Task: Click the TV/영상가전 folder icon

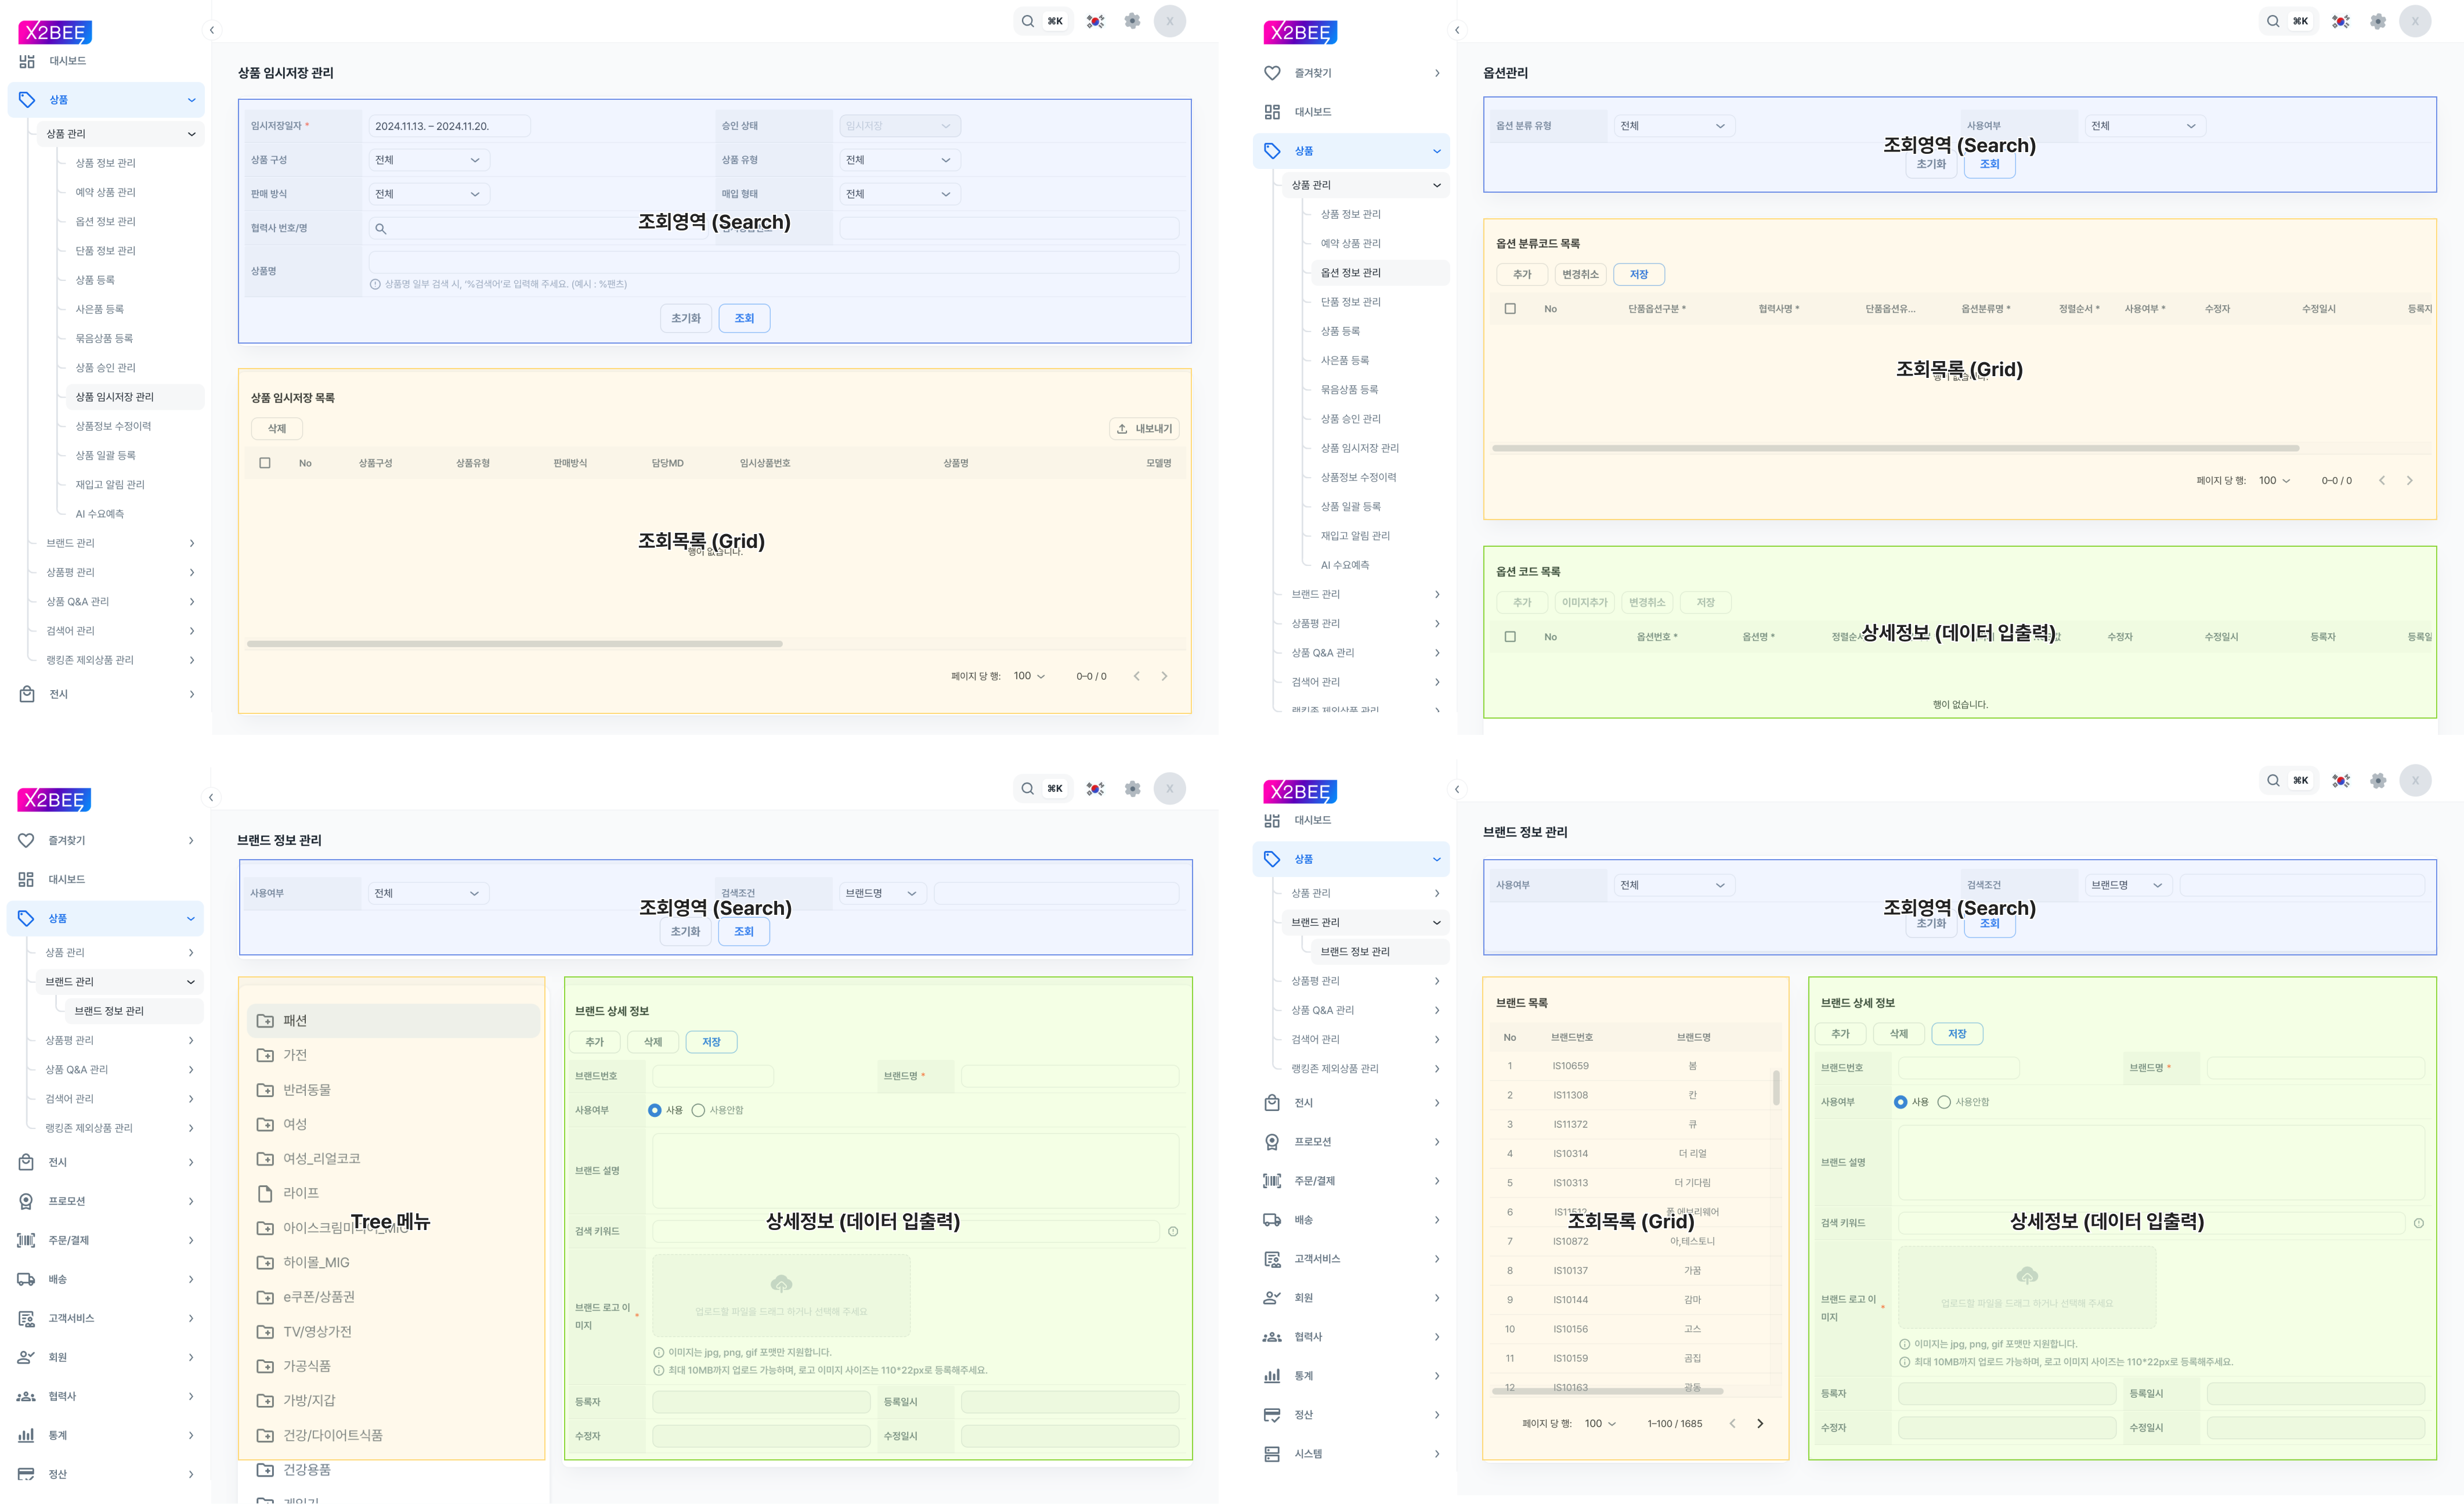Action: 265,1332
